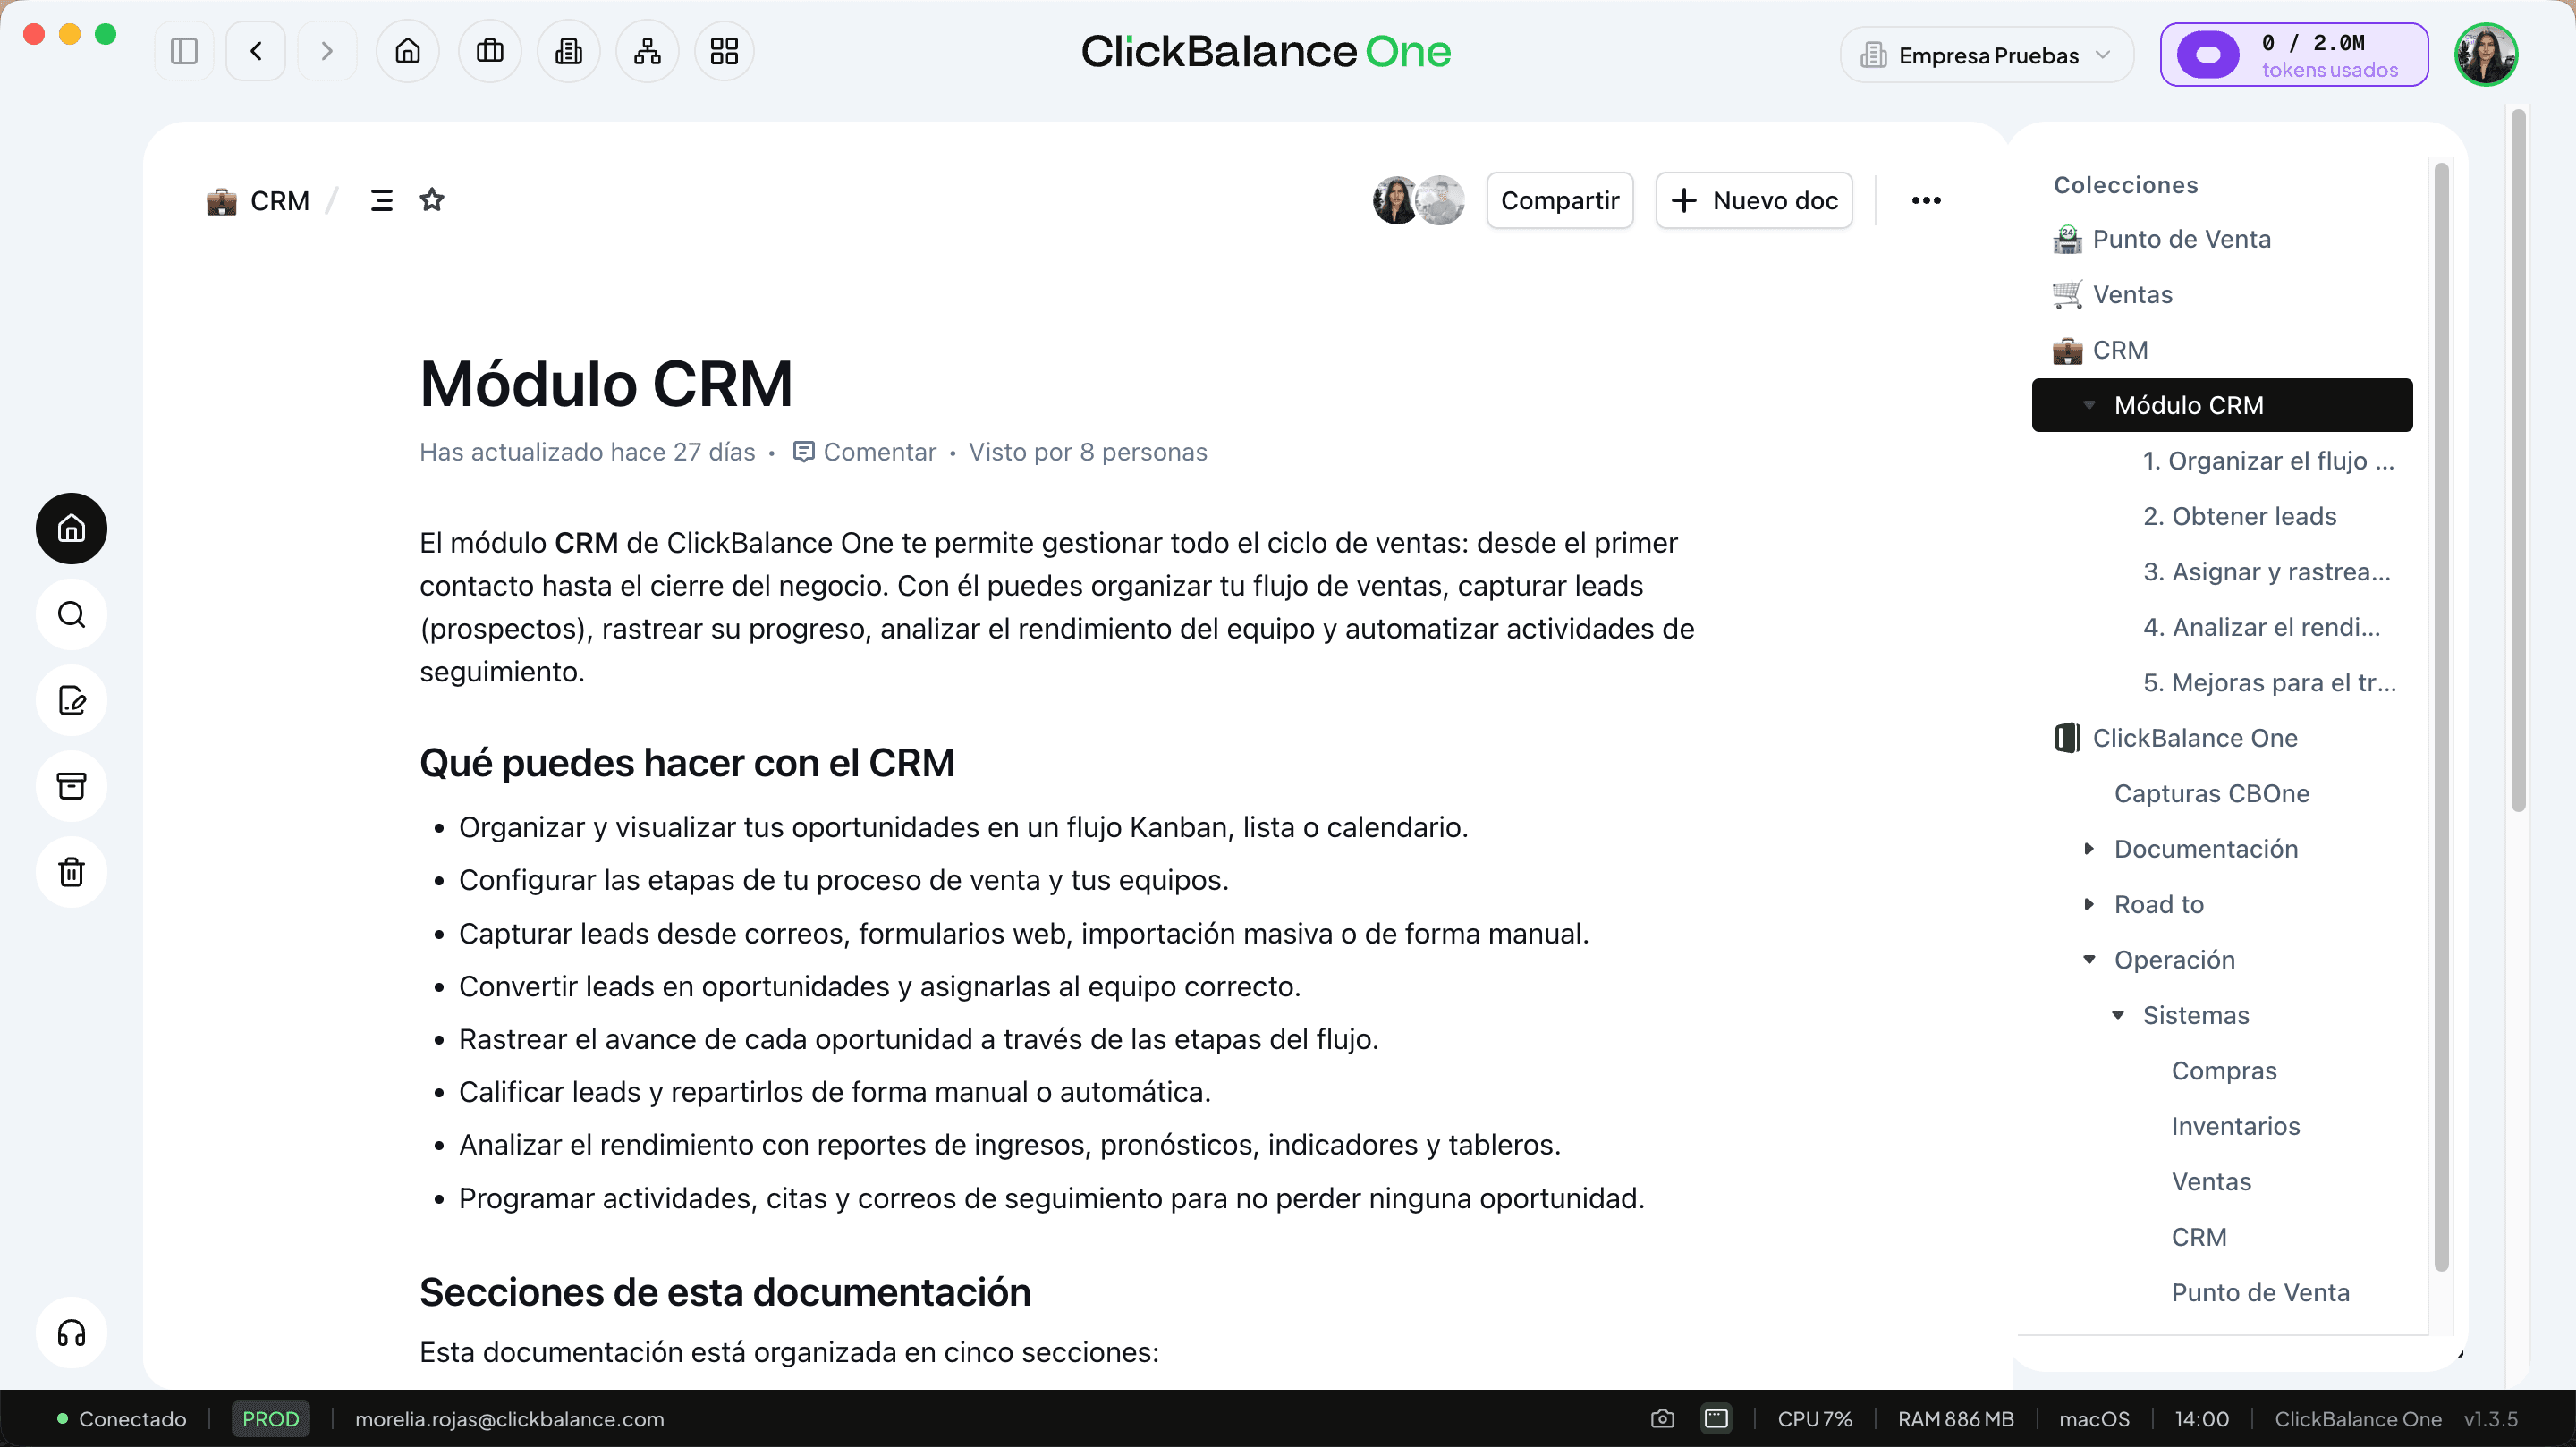Viewport: 2576px width, 1447px height.
Task: Click morelia.rojas@clickbalance.com in status bar
Action: (509, 1419)
